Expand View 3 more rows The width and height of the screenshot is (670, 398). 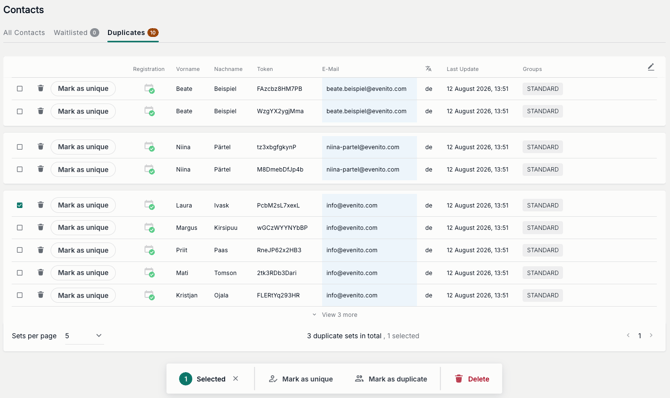(335, 315)
